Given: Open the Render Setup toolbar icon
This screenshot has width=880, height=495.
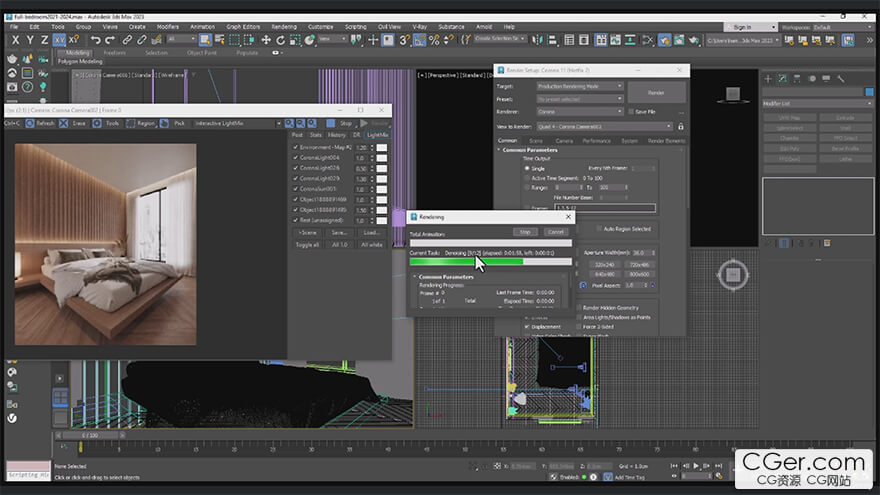Looking at the screenshot, I should 664,40.
